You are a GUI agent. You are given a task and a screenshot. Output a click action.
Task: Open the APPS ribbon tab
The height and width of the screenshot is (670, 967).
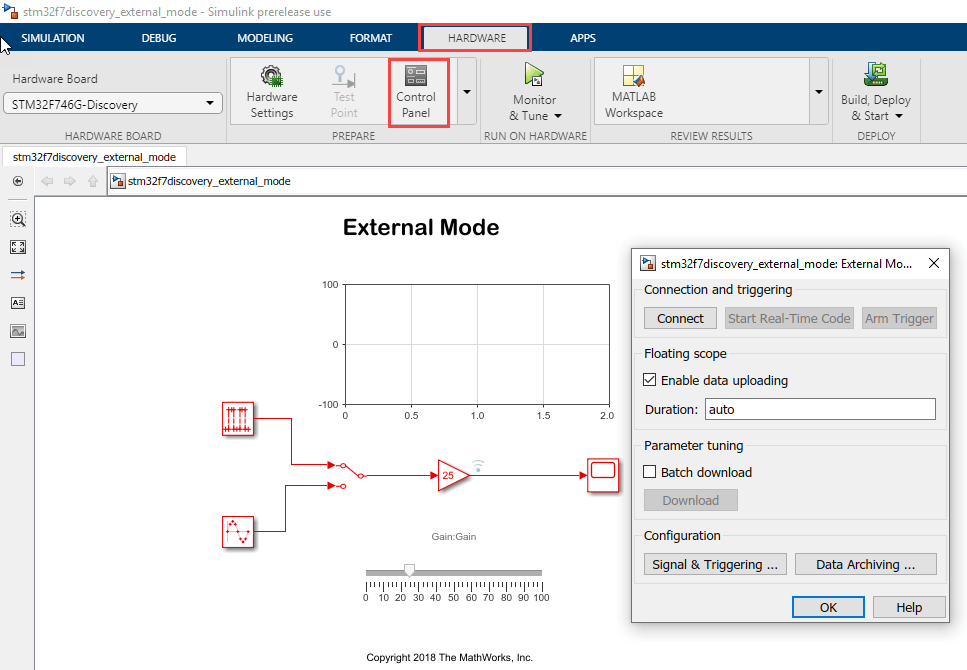tap(583, 37)
